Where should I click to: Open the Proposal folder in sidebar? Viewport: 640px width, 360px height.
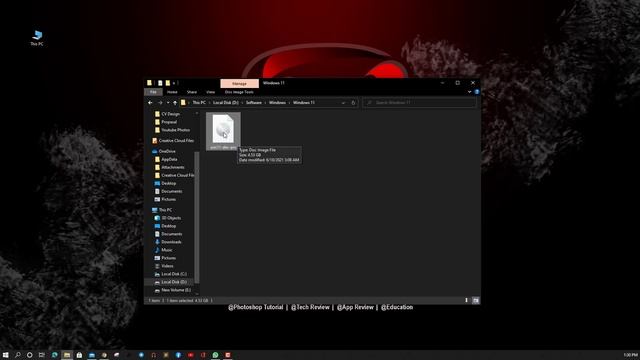(169, 122)
